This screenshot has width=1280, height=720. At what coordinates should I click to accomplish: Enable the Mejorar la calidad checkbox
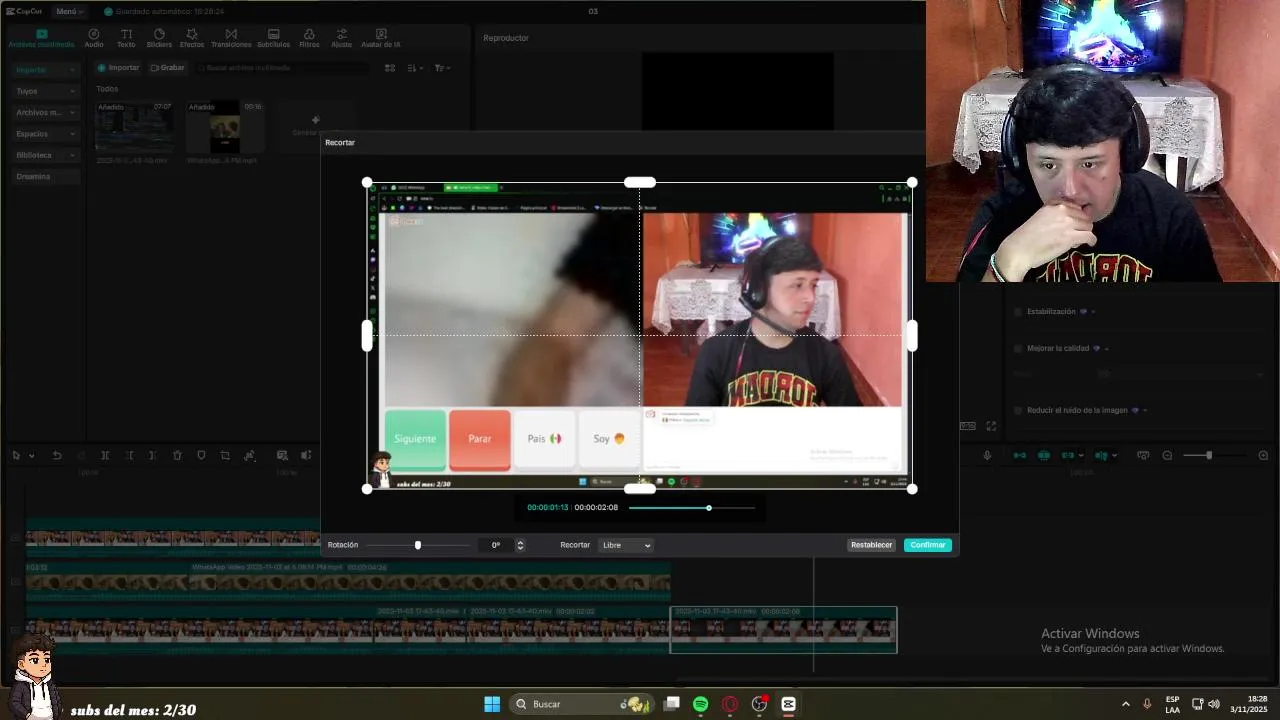[x=1018, y=348]
